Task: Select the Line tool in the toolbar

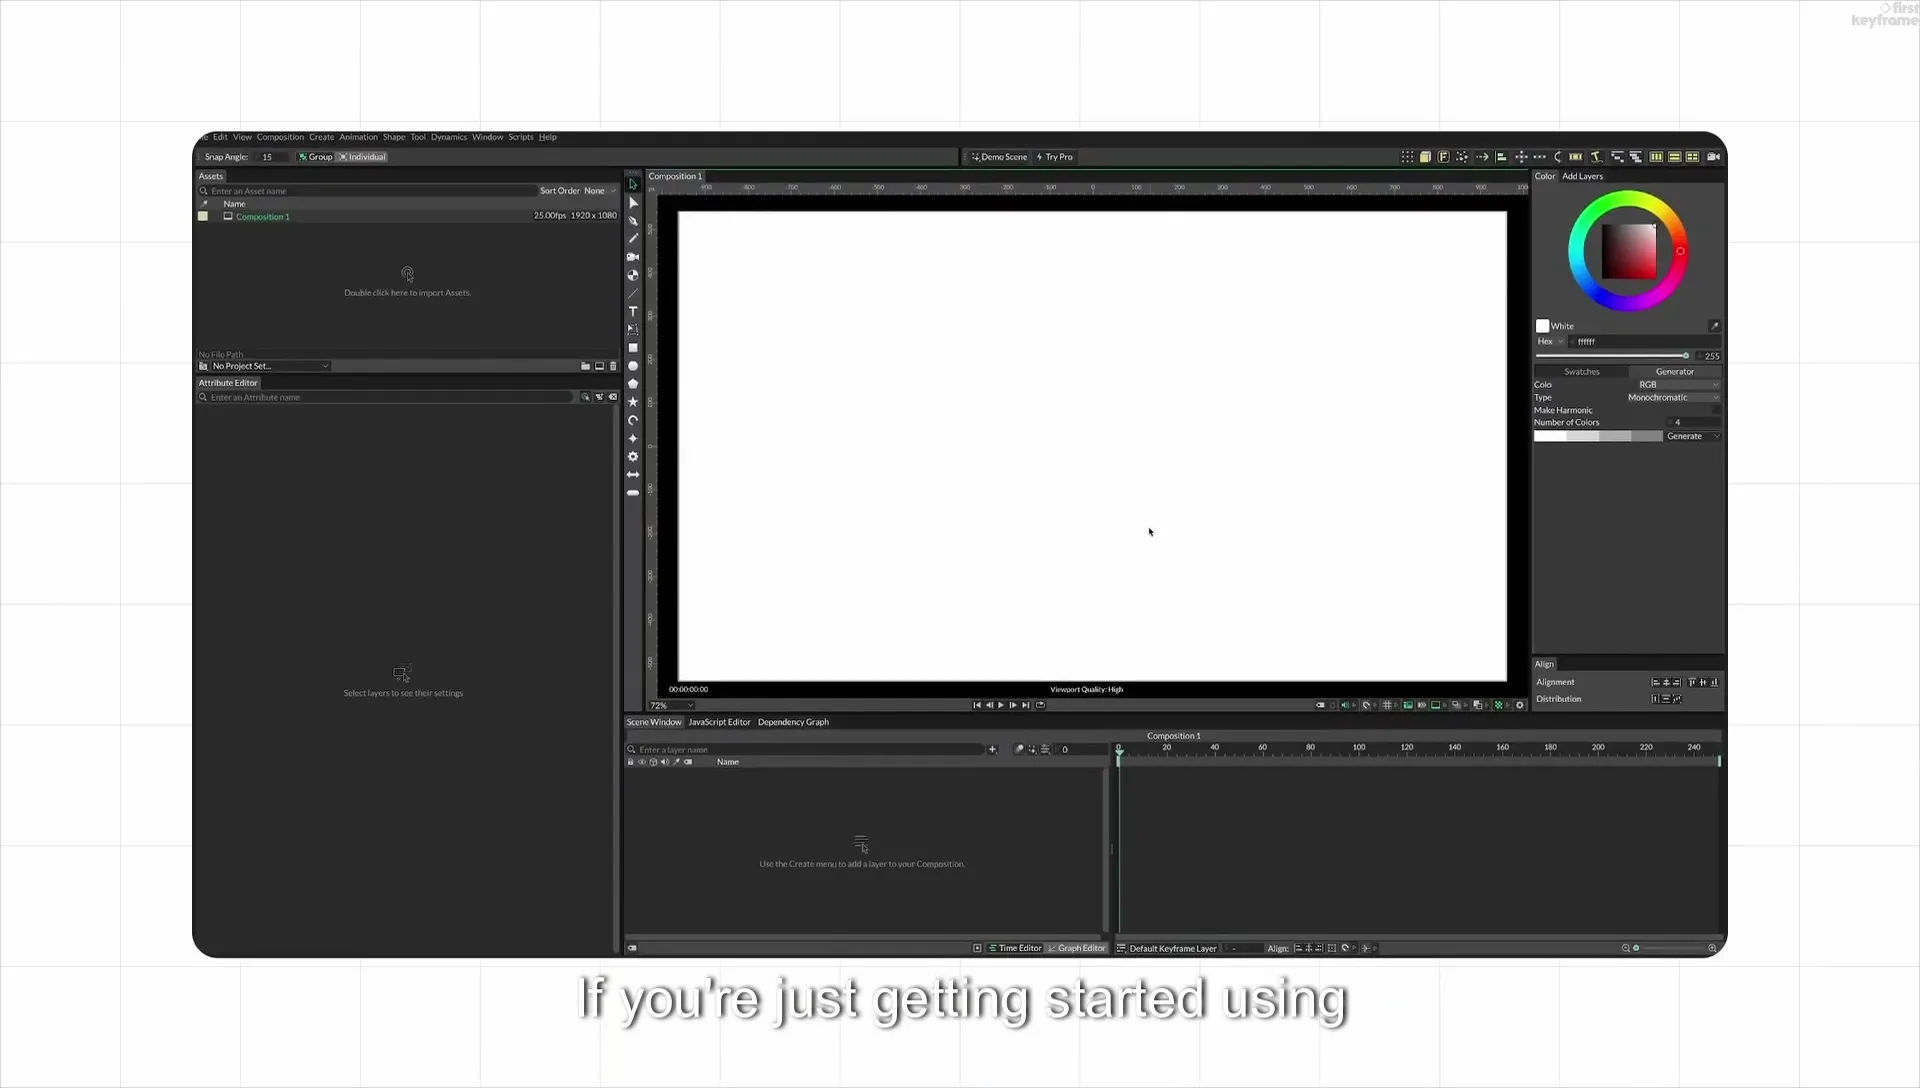Action: coord(633,294)
